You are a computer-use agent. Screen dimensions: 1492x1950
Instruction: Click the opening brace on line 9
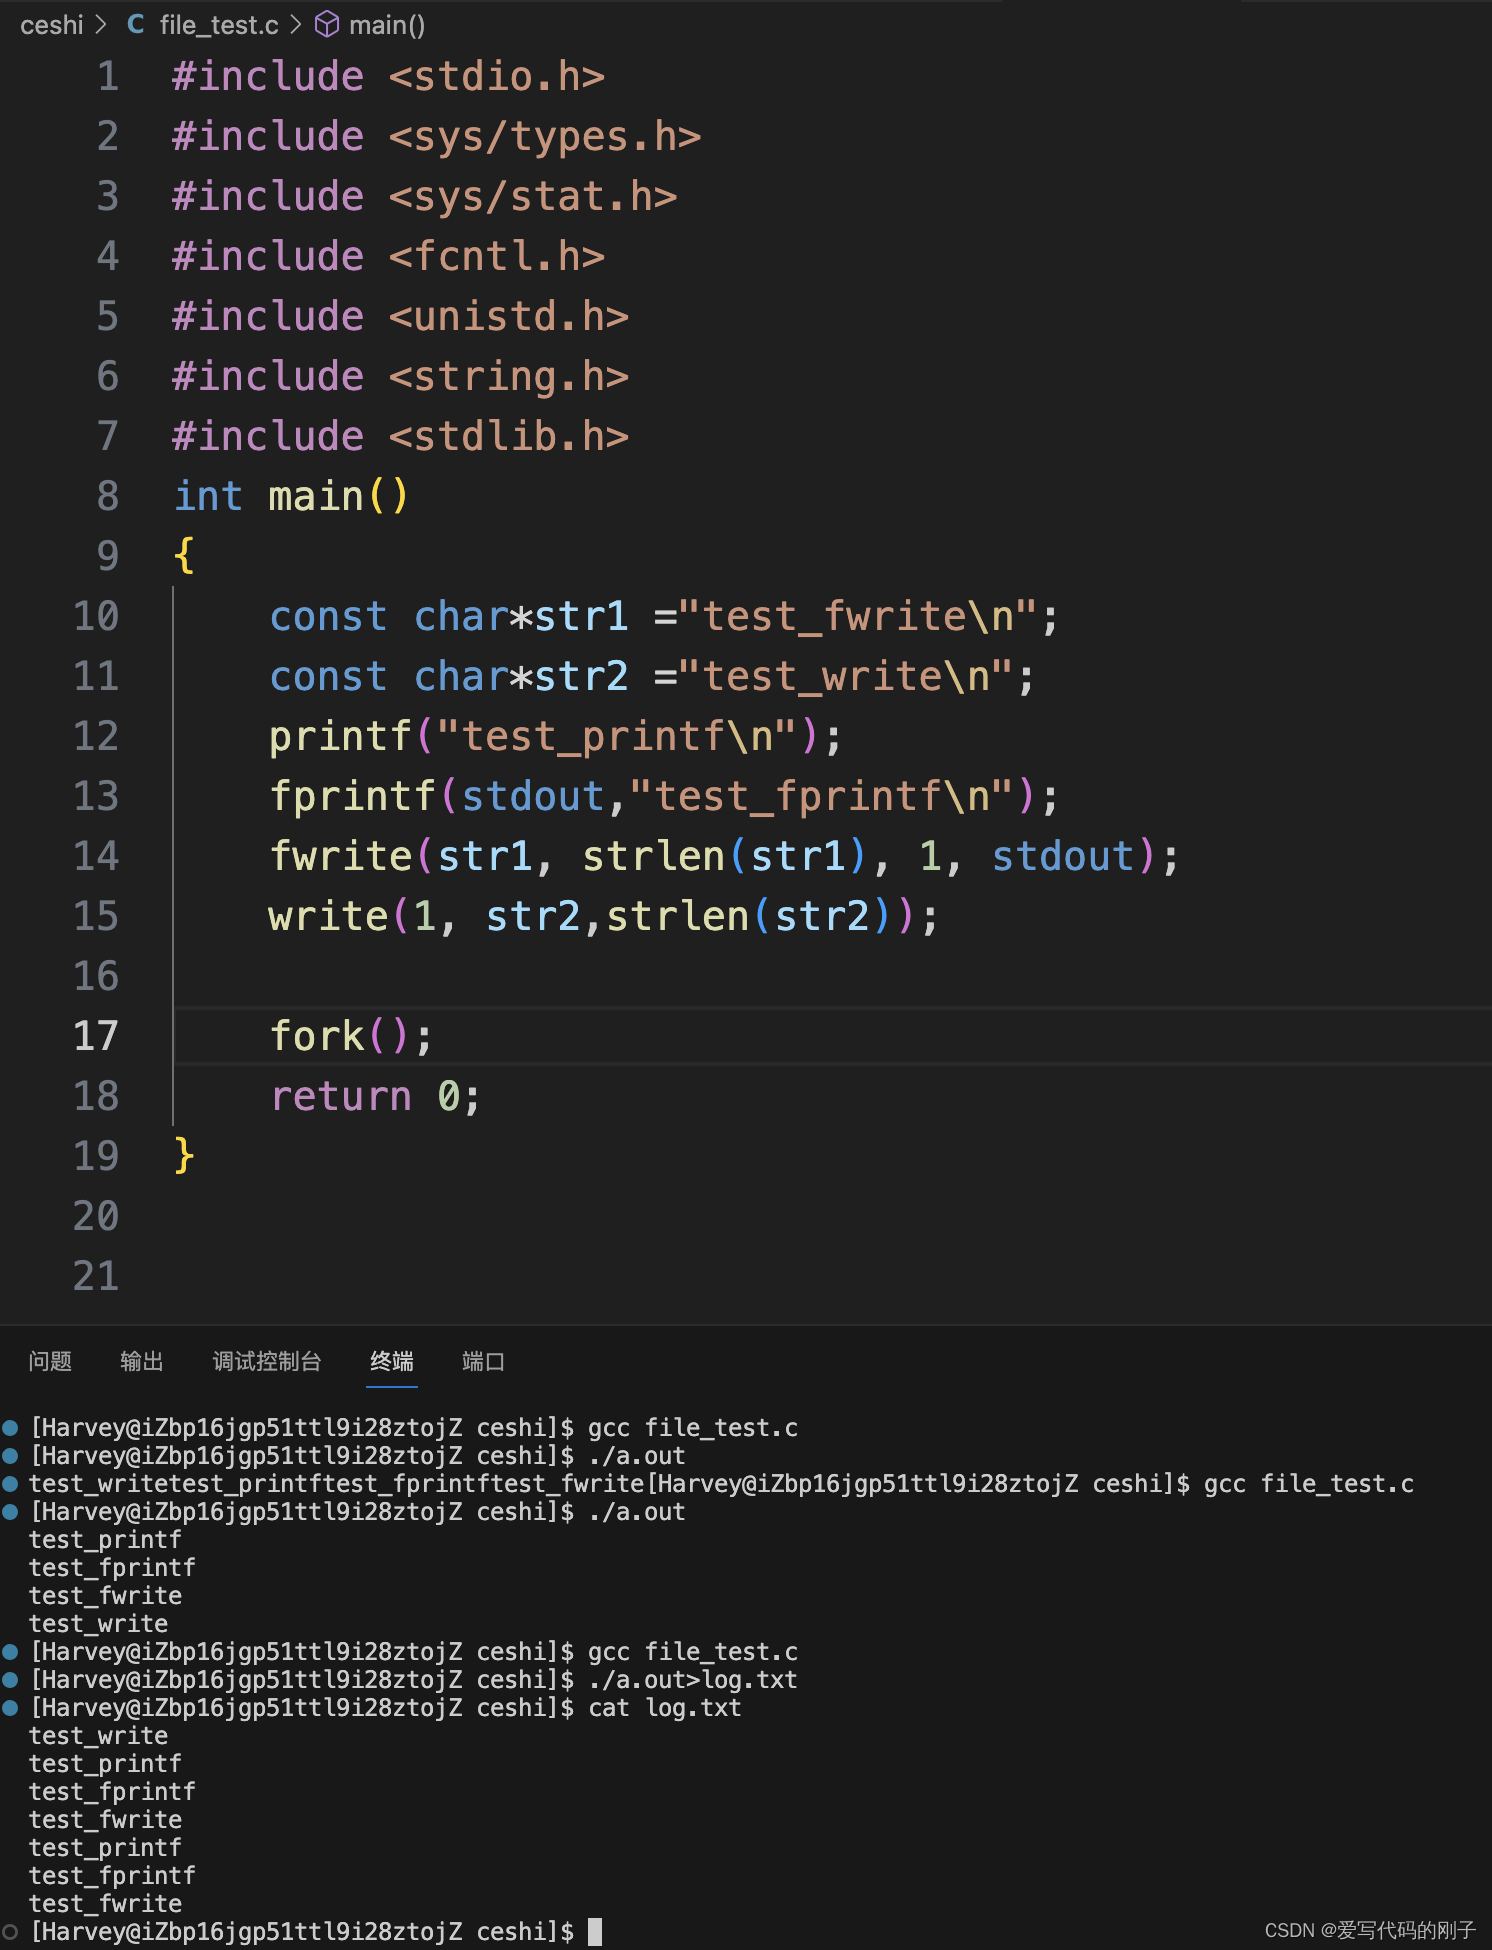184,556
